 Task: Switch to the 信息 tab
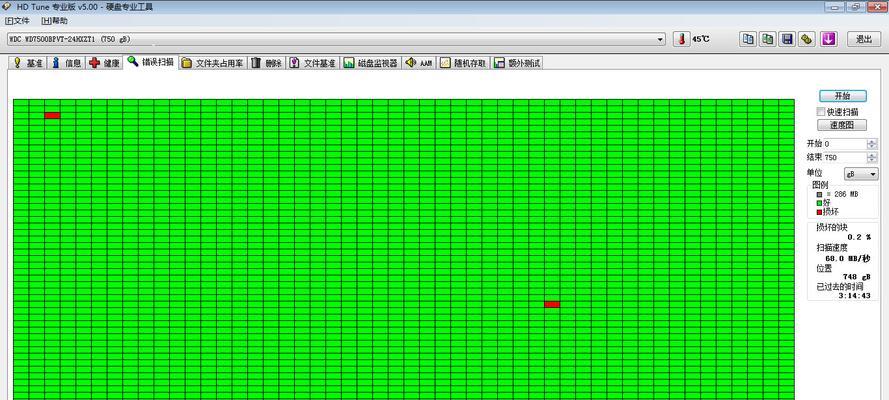(x=66, y=63)
